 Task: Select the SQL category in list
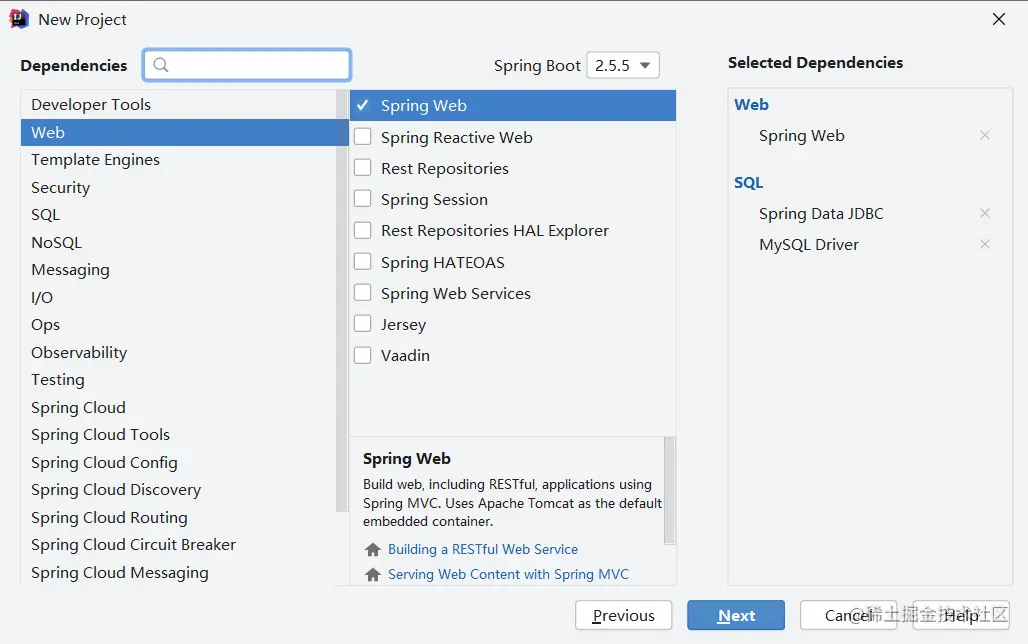178,214
